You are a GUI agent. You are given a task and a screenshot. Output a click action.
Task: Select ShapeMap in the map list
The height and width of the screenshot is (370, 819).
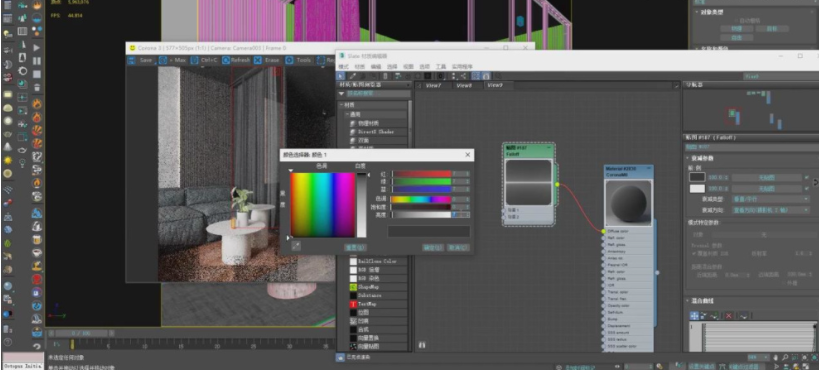pyautogui.click(x=364, y=286)
